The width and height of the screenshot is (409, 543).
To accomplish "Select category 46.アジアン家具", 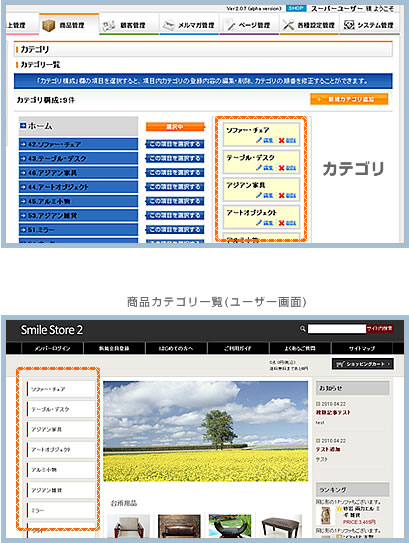I will (x=78, y=172).
